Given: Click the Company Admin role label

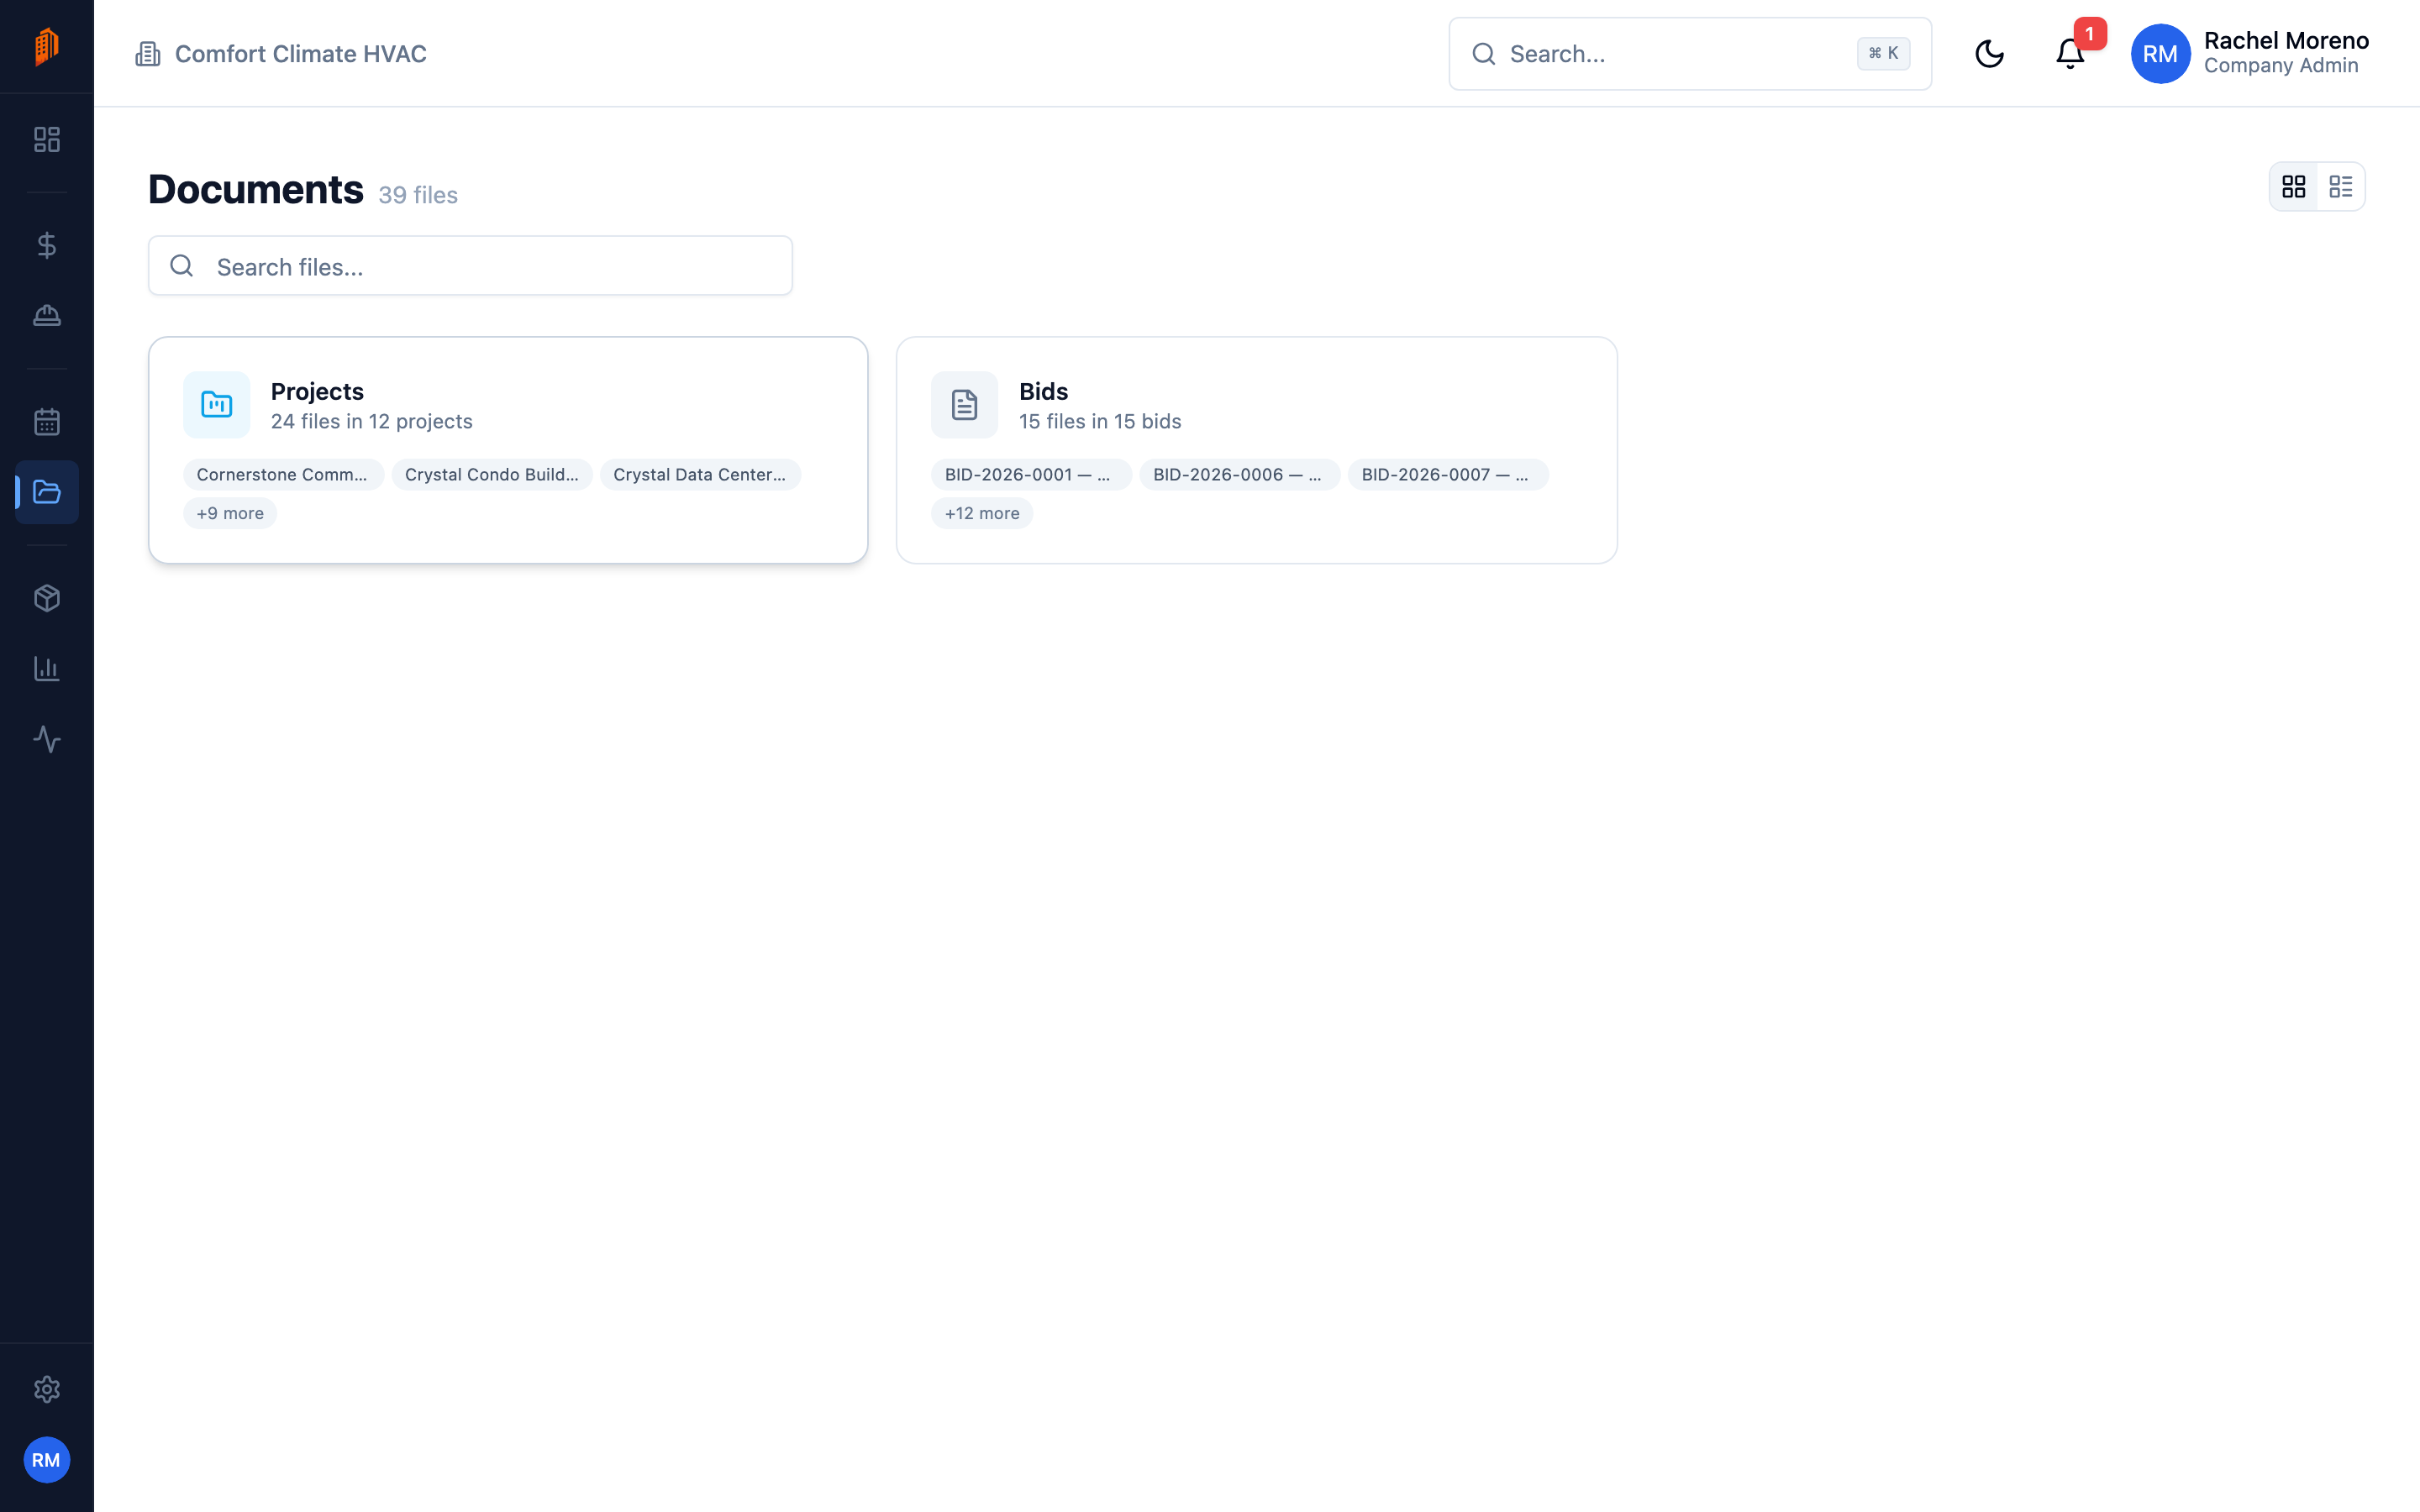Looking at the screenshot, I should click(2281, 66).
